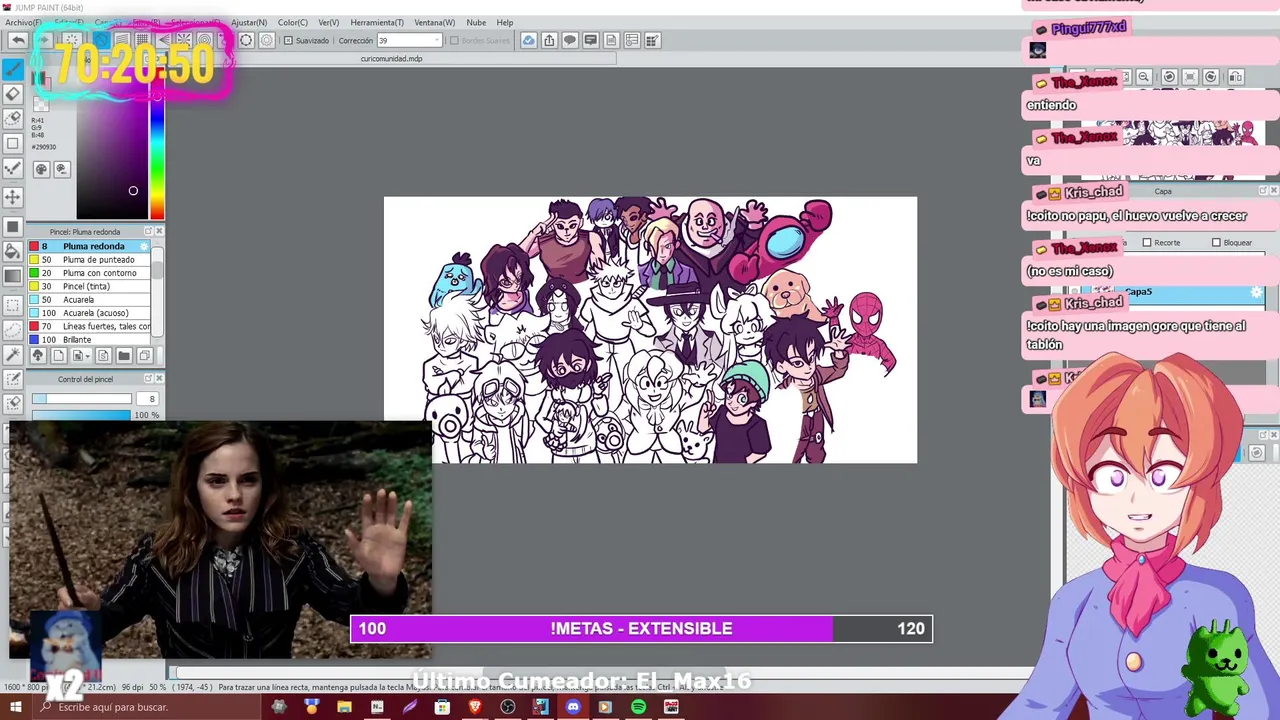This screenshot has width=1280, height=720.
Task: Adjust the brush opacity slider at 100%
Action: (82, 415)
